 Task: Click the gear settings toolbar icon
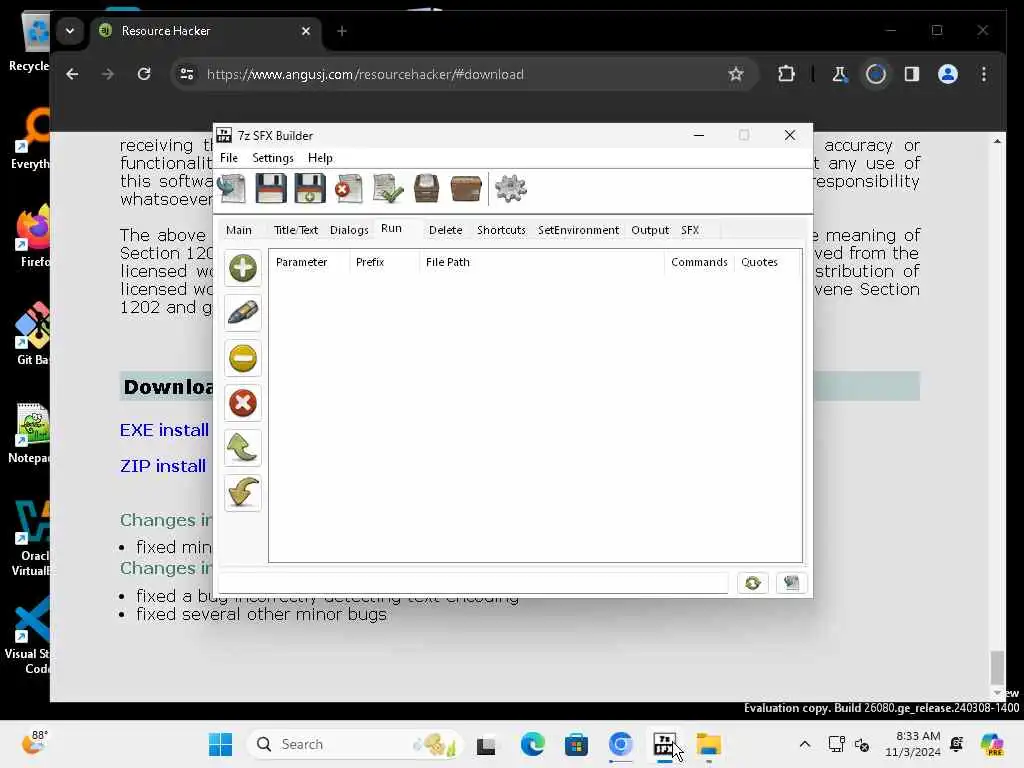511,189
